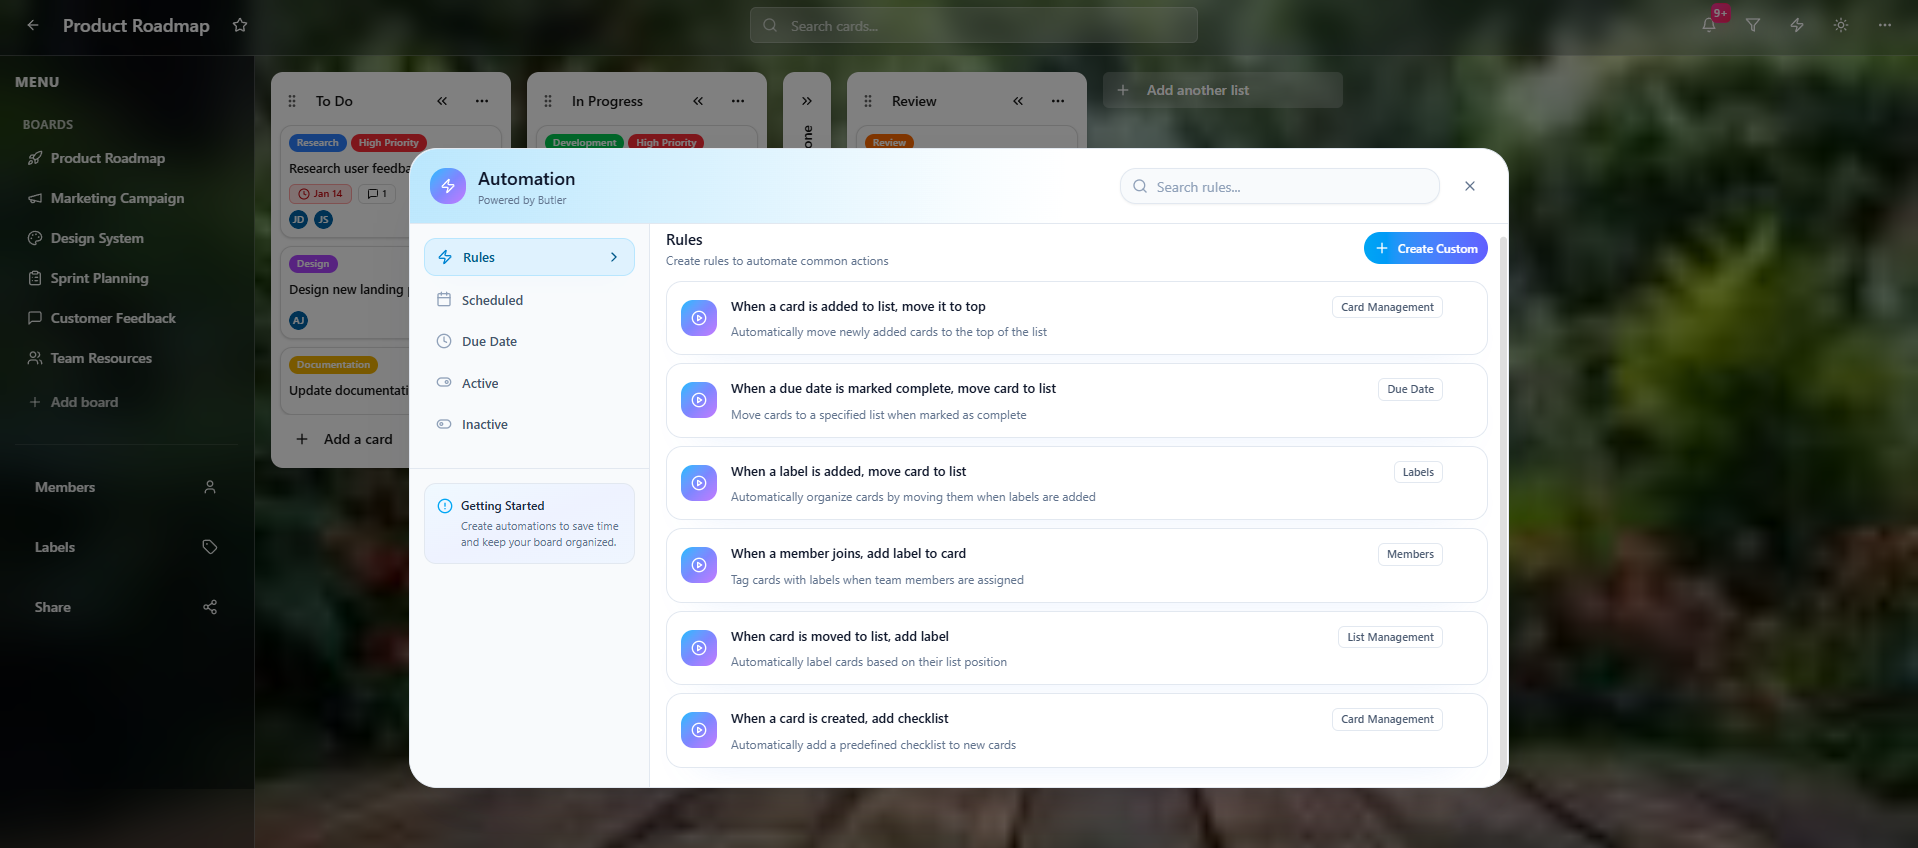The height and width of the screenshot is (848, 1918).
Task: Click the Jan 14 due date badge
Action: 320,194
